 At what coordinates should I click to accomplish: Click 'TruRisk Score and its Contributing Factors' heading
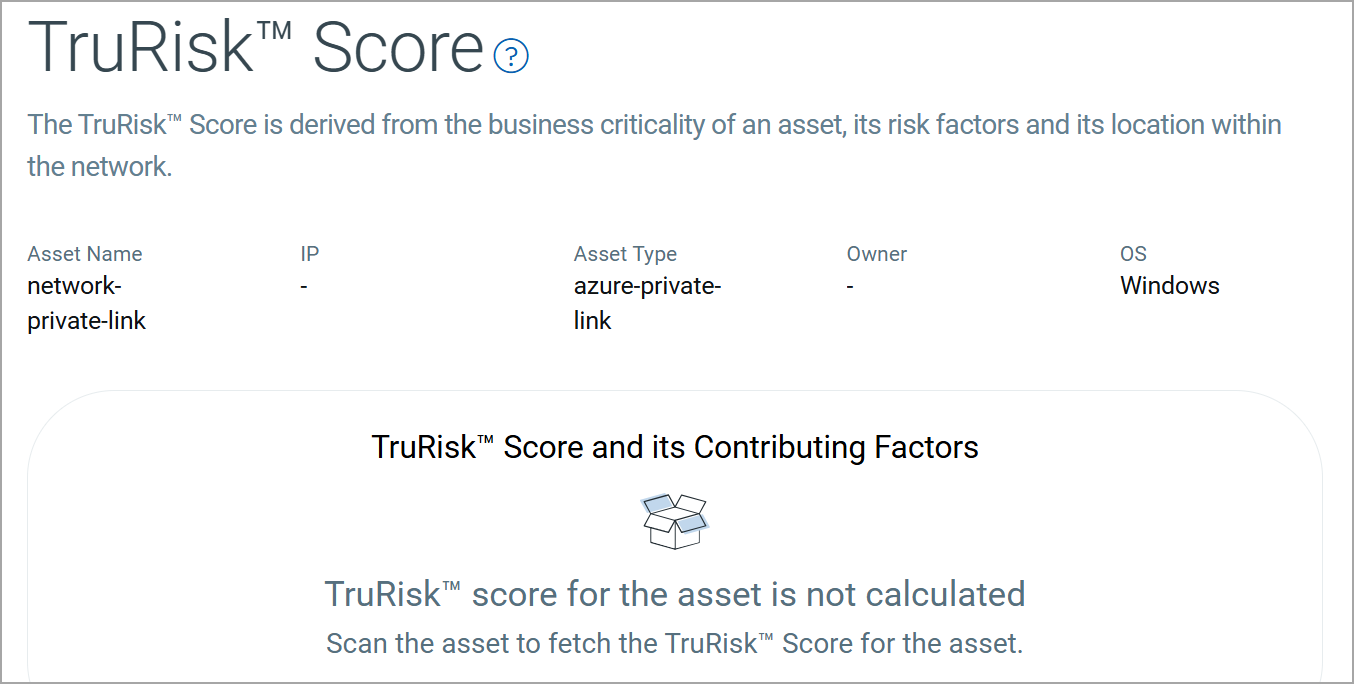[x=675, y=446]
